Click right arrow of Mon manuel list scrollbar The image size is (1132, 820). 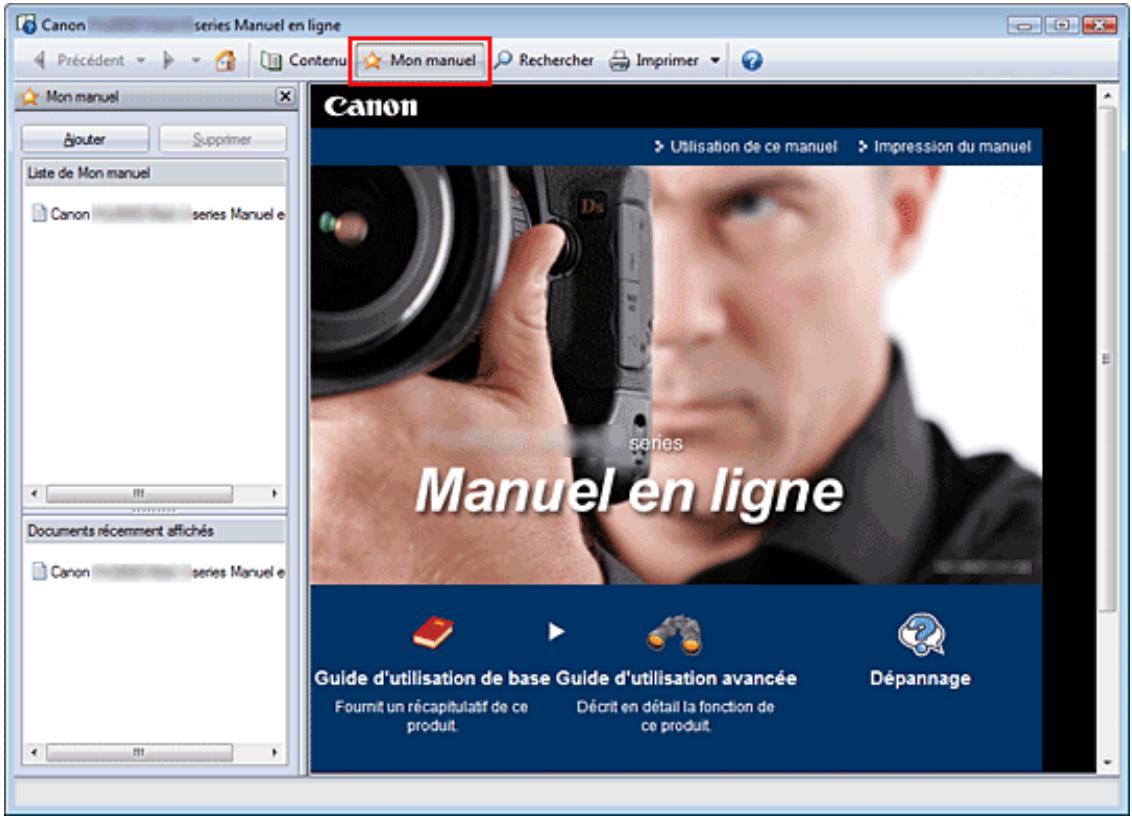tap(274, 494)
